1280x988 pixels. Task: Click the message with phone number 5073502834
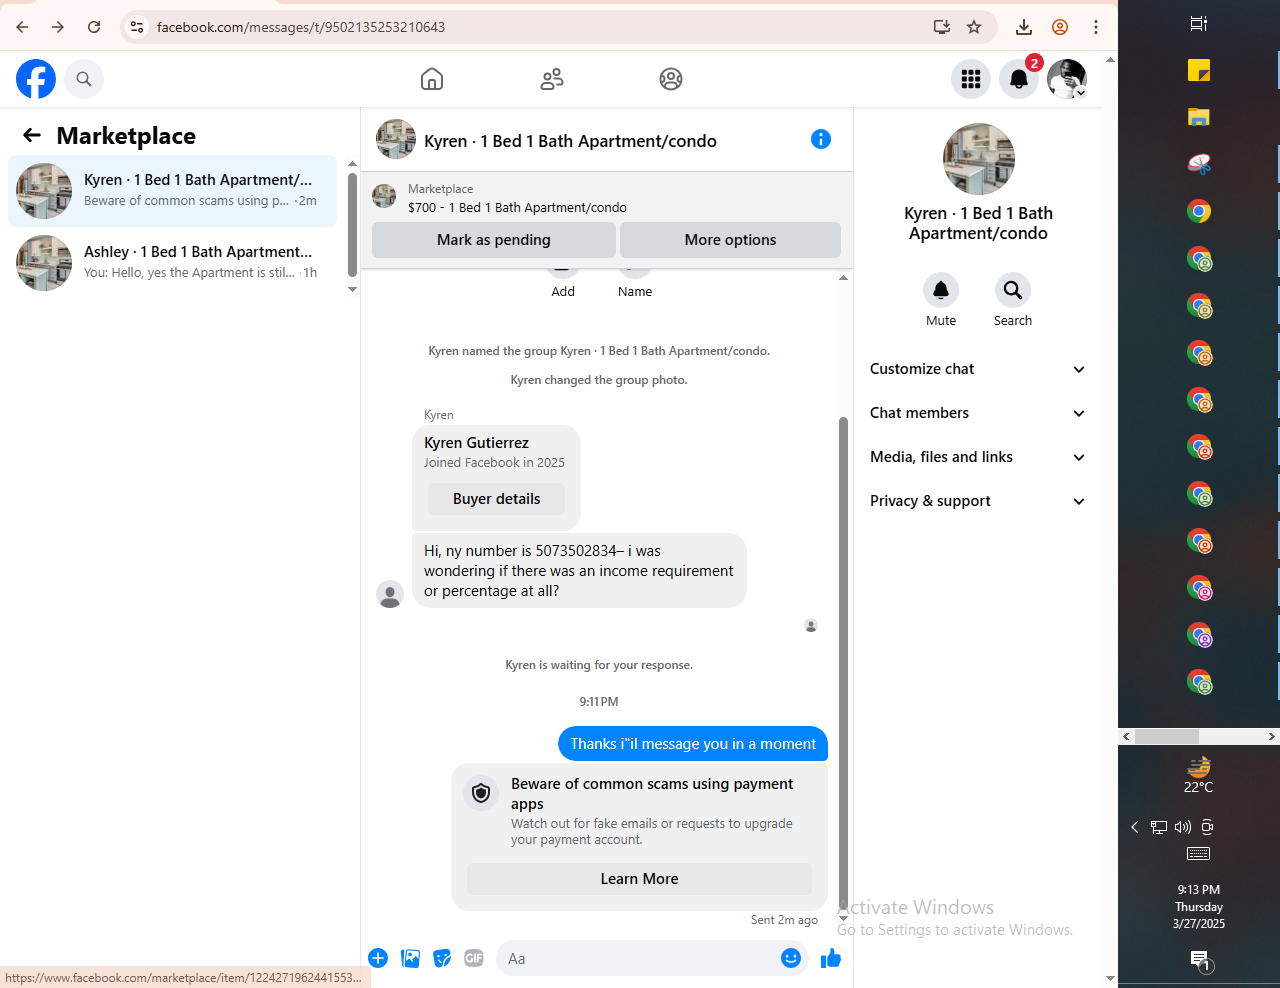pyautogui.click(x=579, y=571)
